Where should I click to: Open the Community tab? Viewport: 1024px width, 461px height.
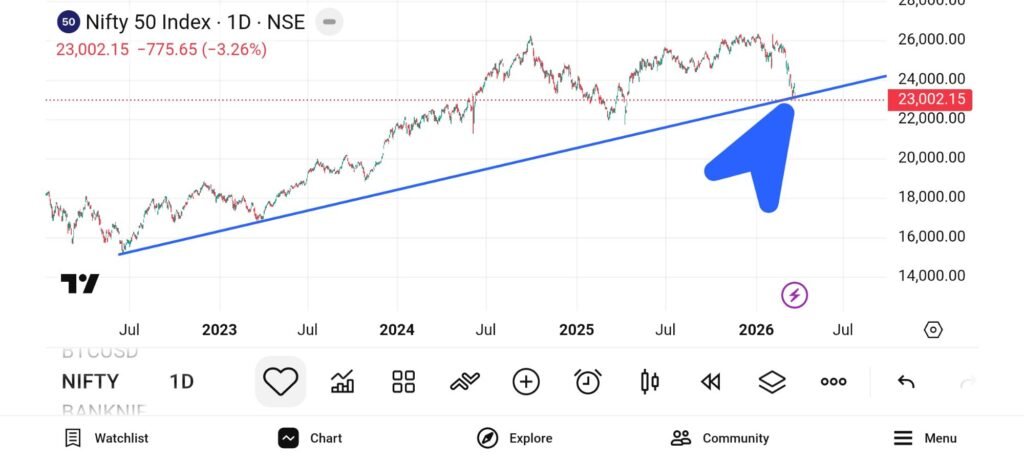(720, 438)
